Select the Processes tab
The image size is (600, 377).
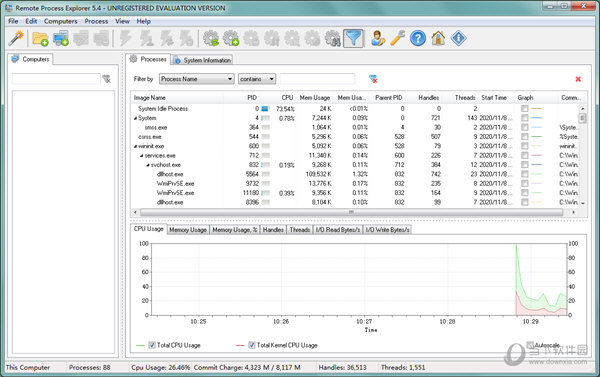click(x=148, y=59)
